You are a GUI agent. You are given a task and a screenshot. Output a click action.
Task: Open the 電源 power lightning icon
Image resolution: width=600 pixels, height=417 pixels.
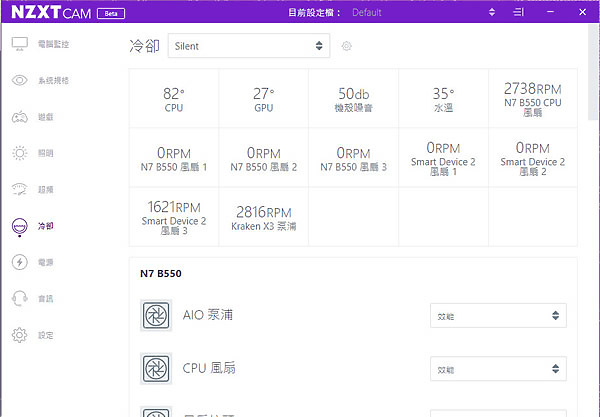pyautogui.click(x=20, y=262)
